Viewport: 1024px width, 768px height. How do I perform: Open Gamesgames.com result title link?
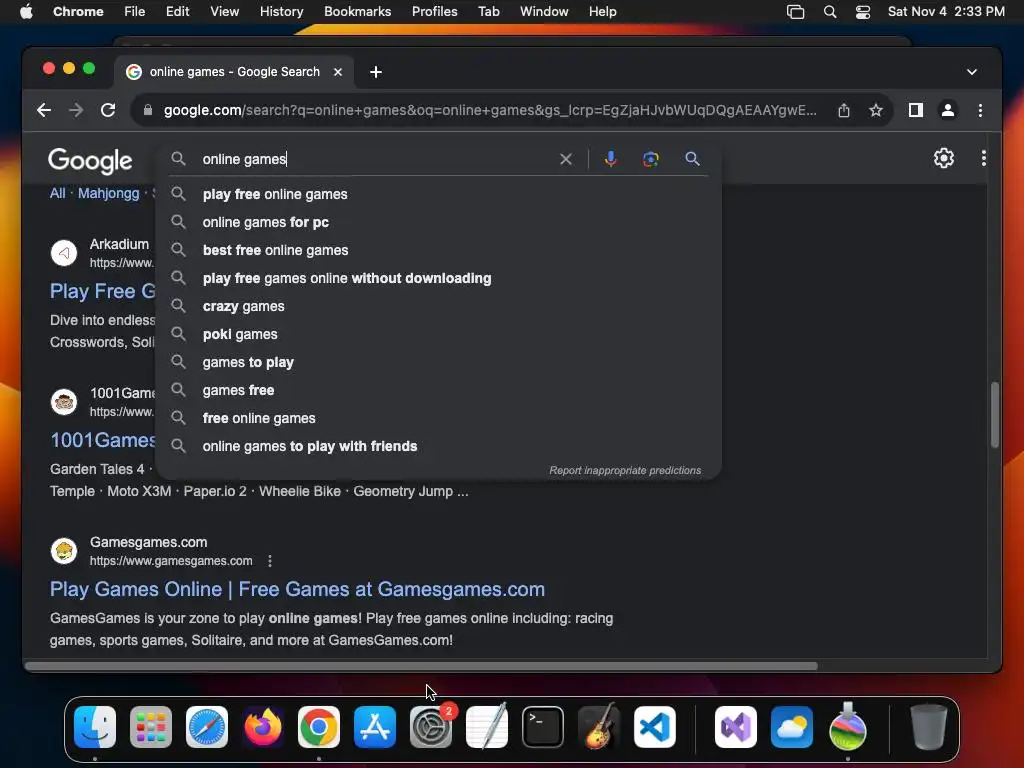297,589
